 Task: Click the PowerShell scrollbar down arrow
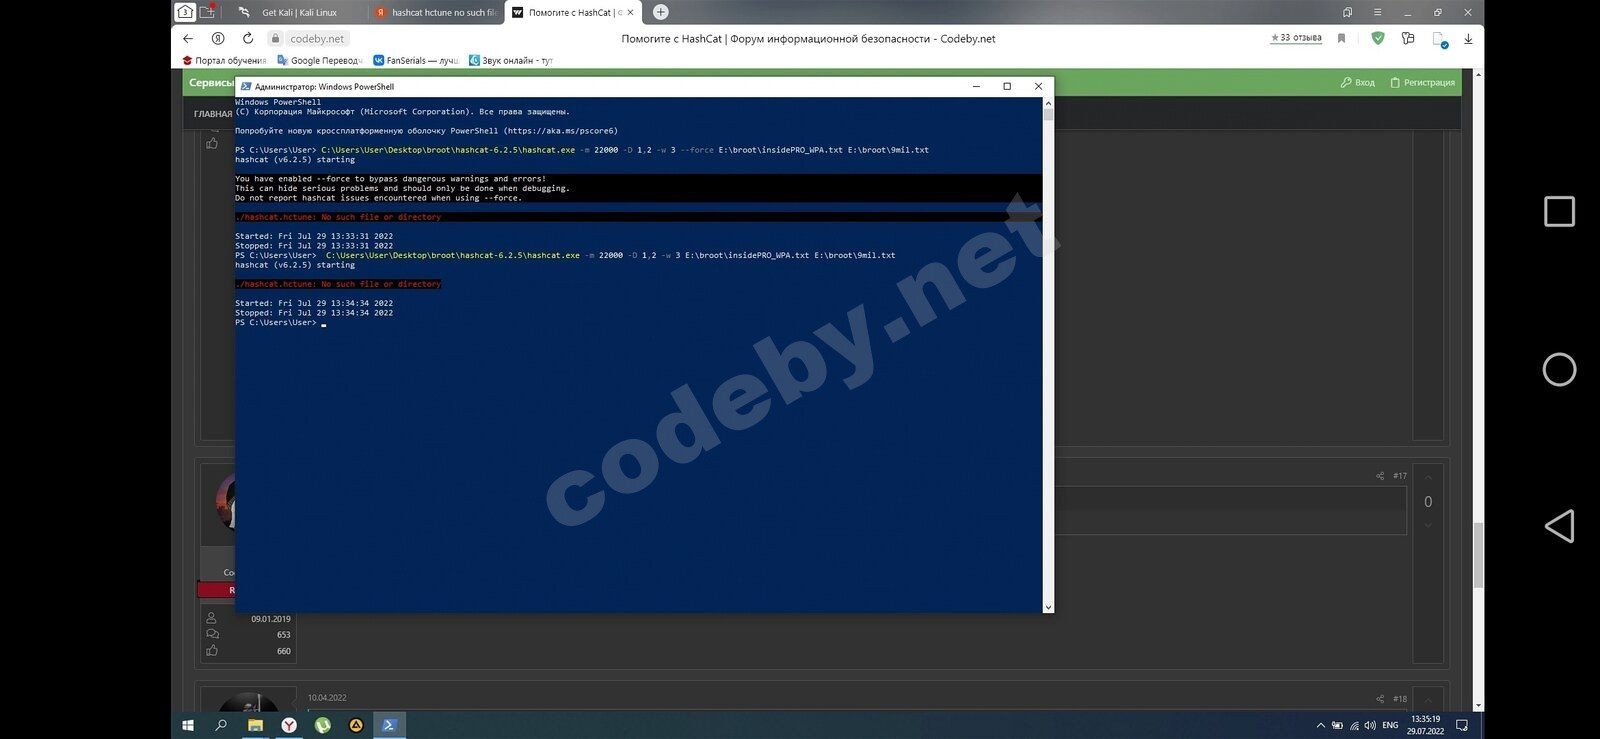pyautogui.click(x=1048, y=607)
